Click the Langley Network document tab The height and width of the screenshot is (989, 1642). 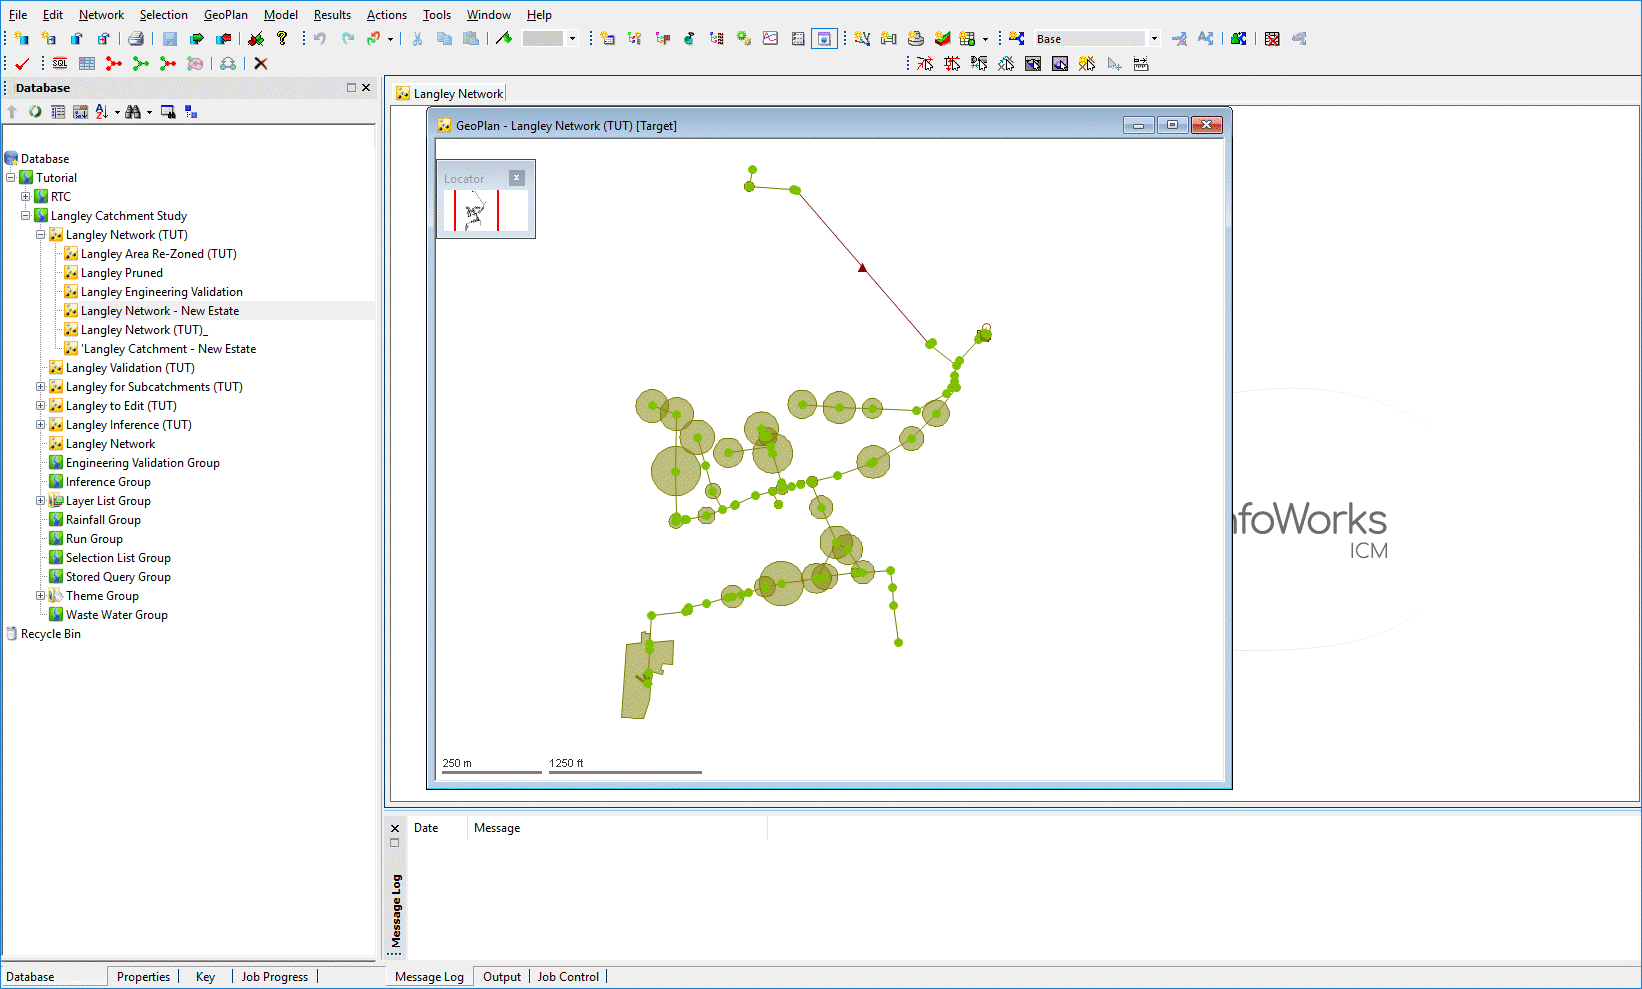450,94
